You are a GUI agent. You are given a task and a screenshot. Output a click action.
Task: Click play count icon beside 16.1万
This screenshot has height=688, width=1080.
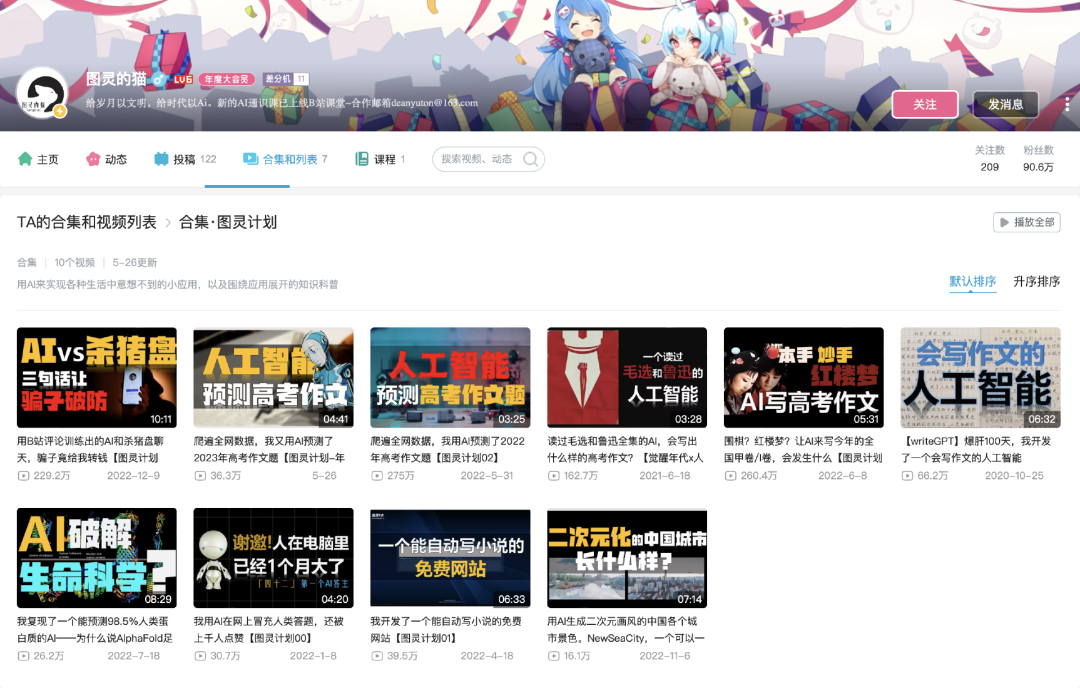[554, 656]
